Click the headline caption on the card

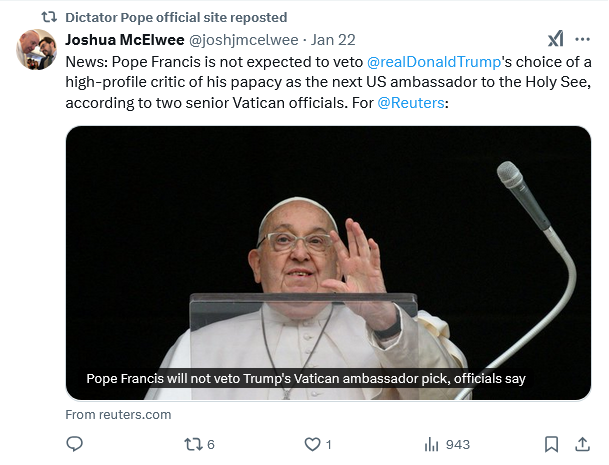305,379
